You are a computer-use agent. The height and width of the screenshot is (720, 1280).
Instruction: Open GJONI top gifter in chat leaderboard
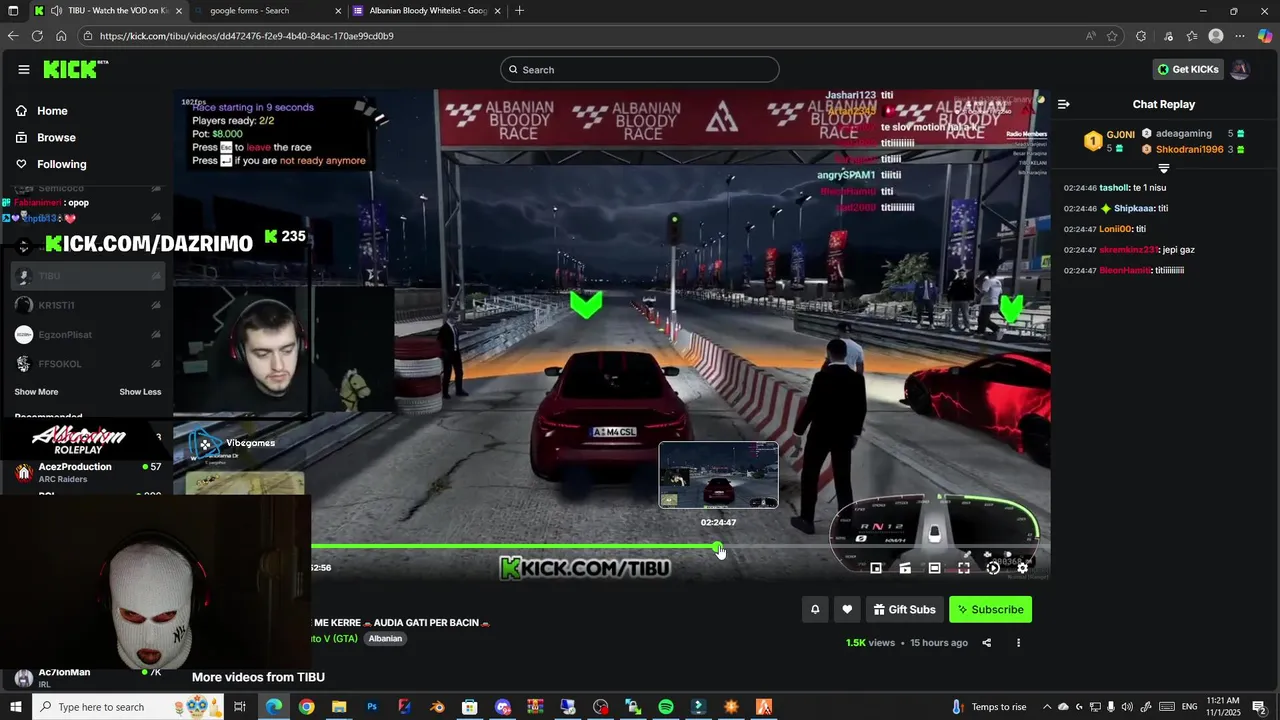click(x=1110, y=141)
